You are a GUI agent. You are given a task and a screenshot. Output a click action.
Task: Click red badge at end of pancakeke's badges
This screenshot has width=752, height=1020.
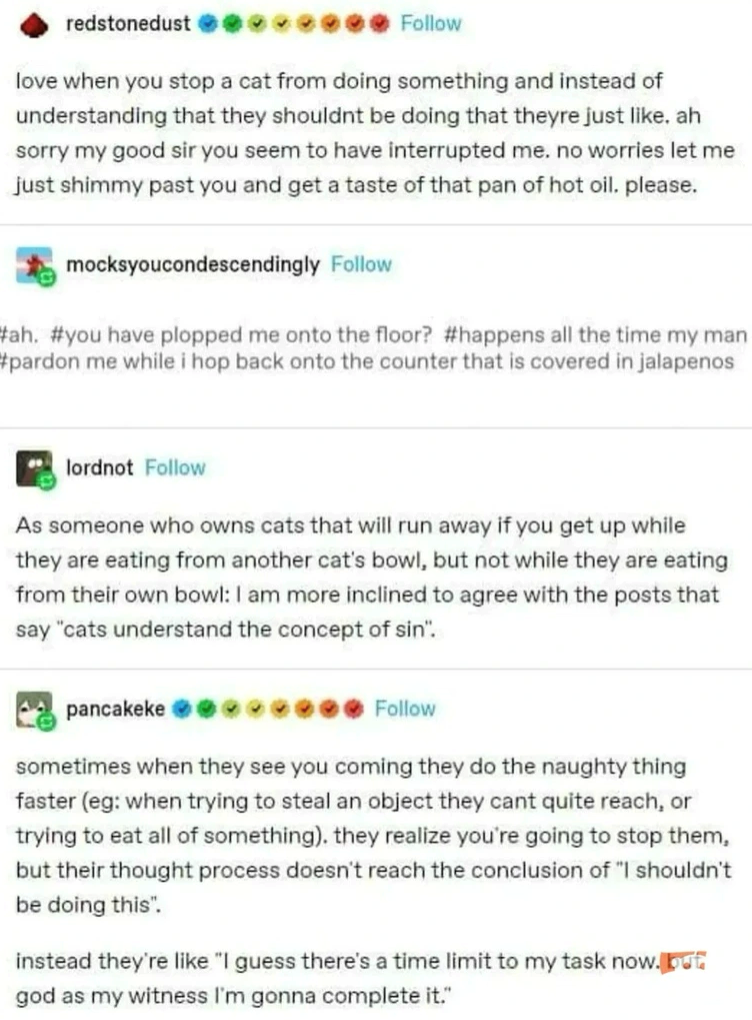(354, 708)
